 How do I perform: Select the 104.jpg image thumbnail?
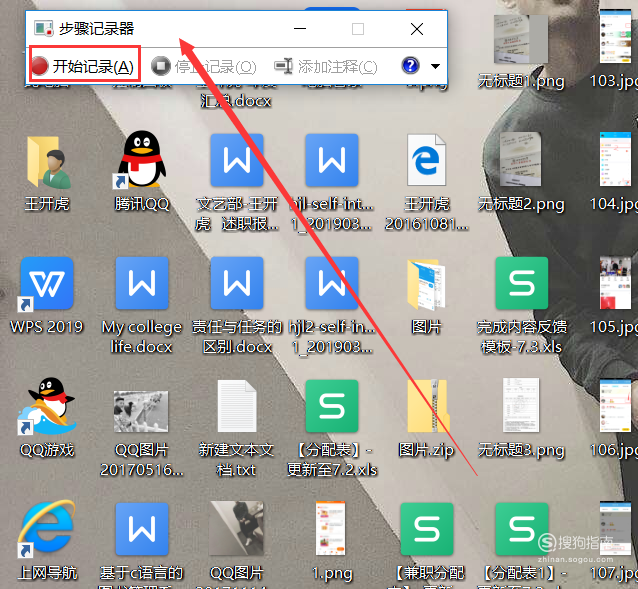(615, 159)
